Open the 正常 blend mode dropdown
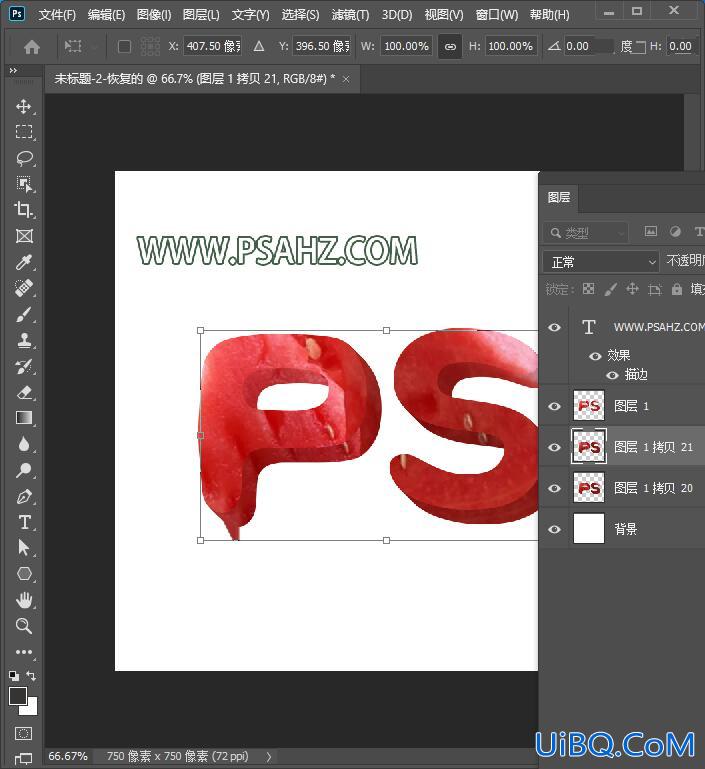The width and height of the screenshot is (705, 769). [x=601, y=262]
